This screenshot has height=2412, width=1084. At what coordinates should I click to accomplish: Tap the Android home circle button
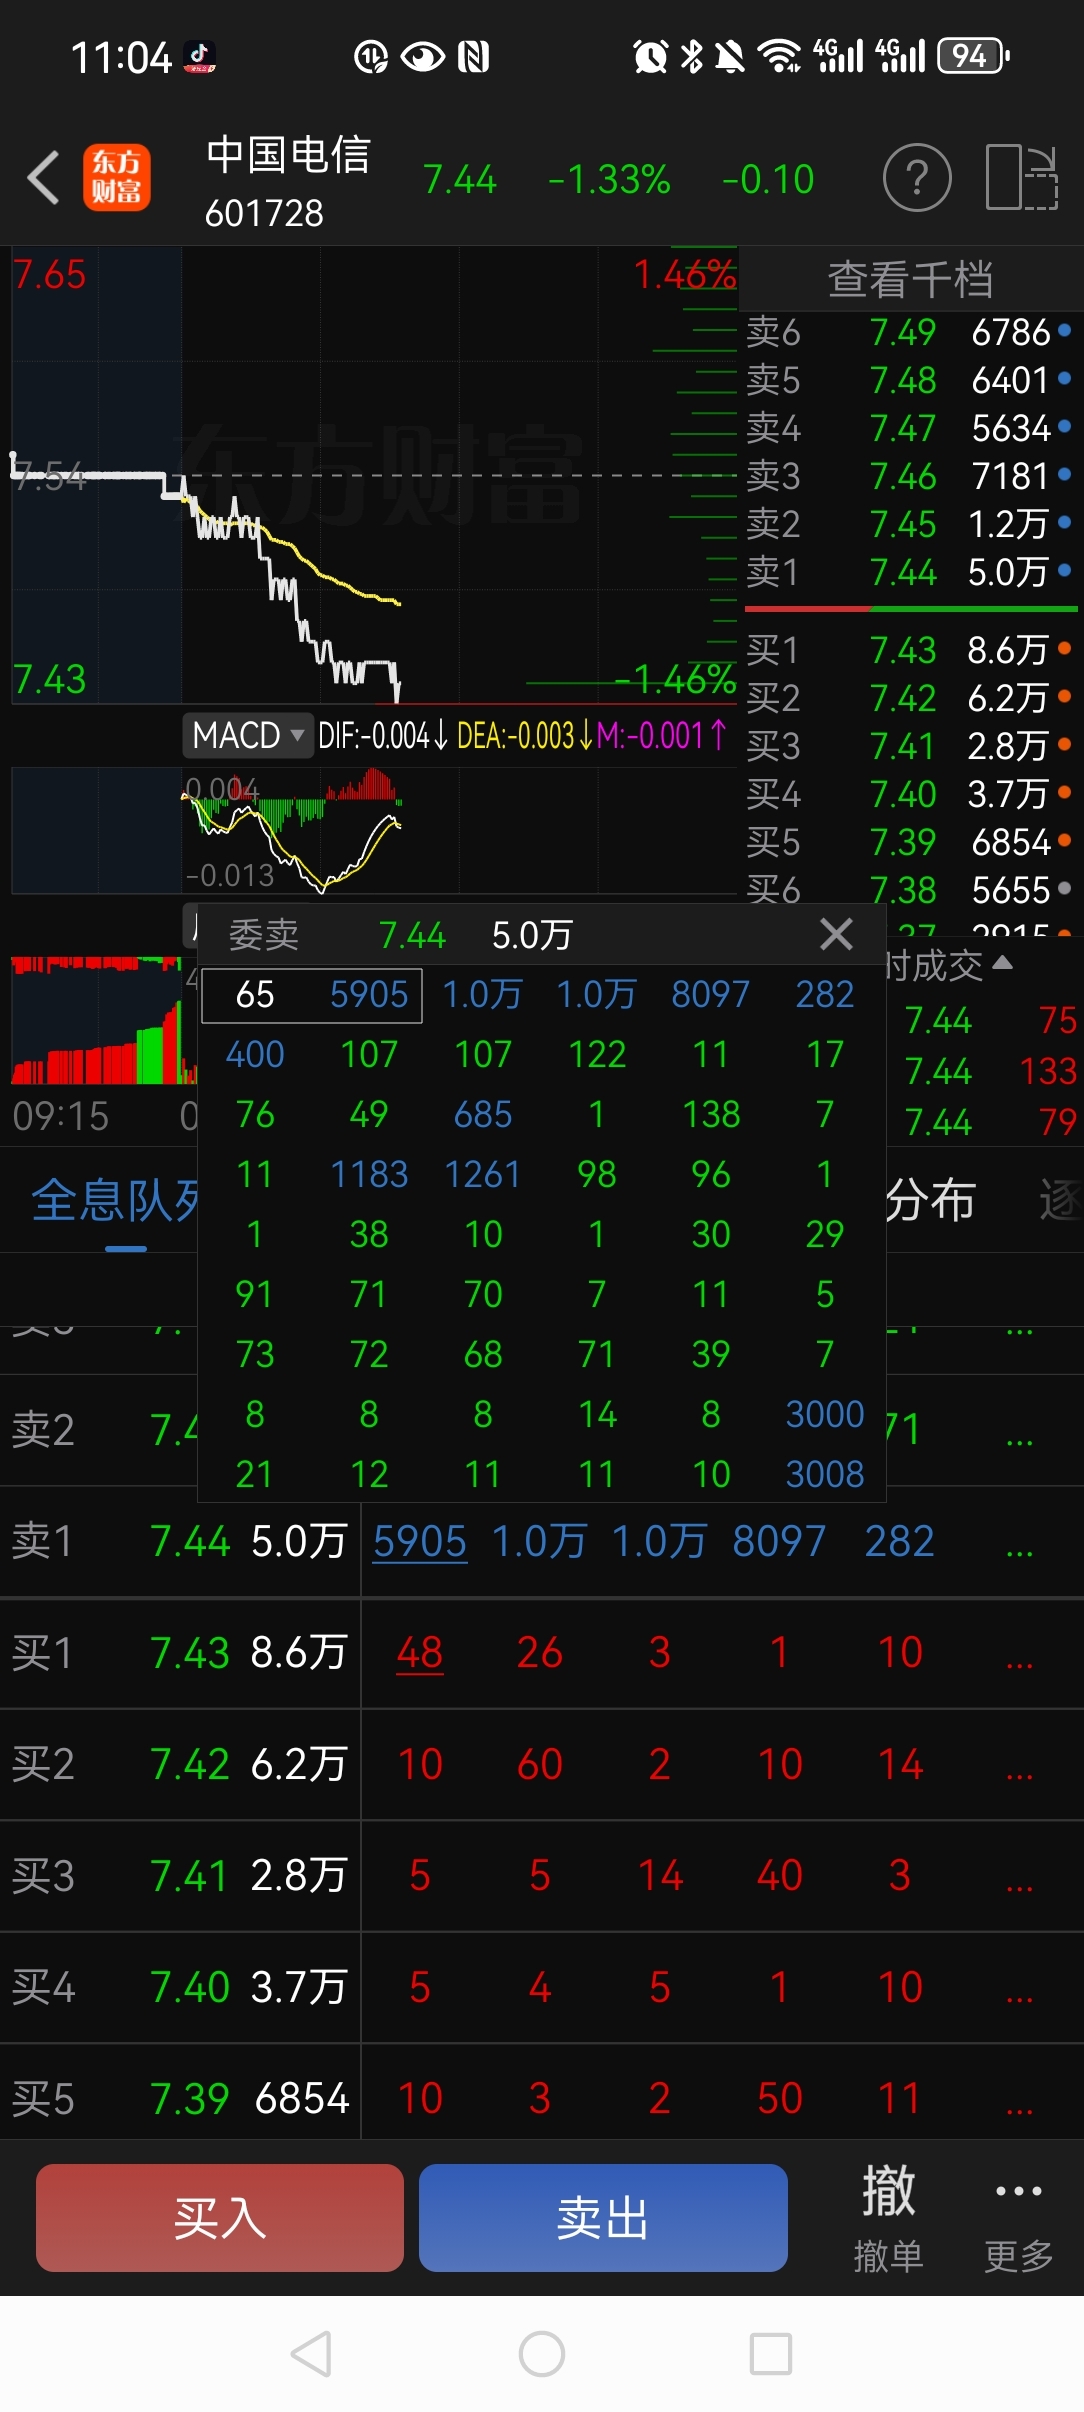(x=542, y=2354)
